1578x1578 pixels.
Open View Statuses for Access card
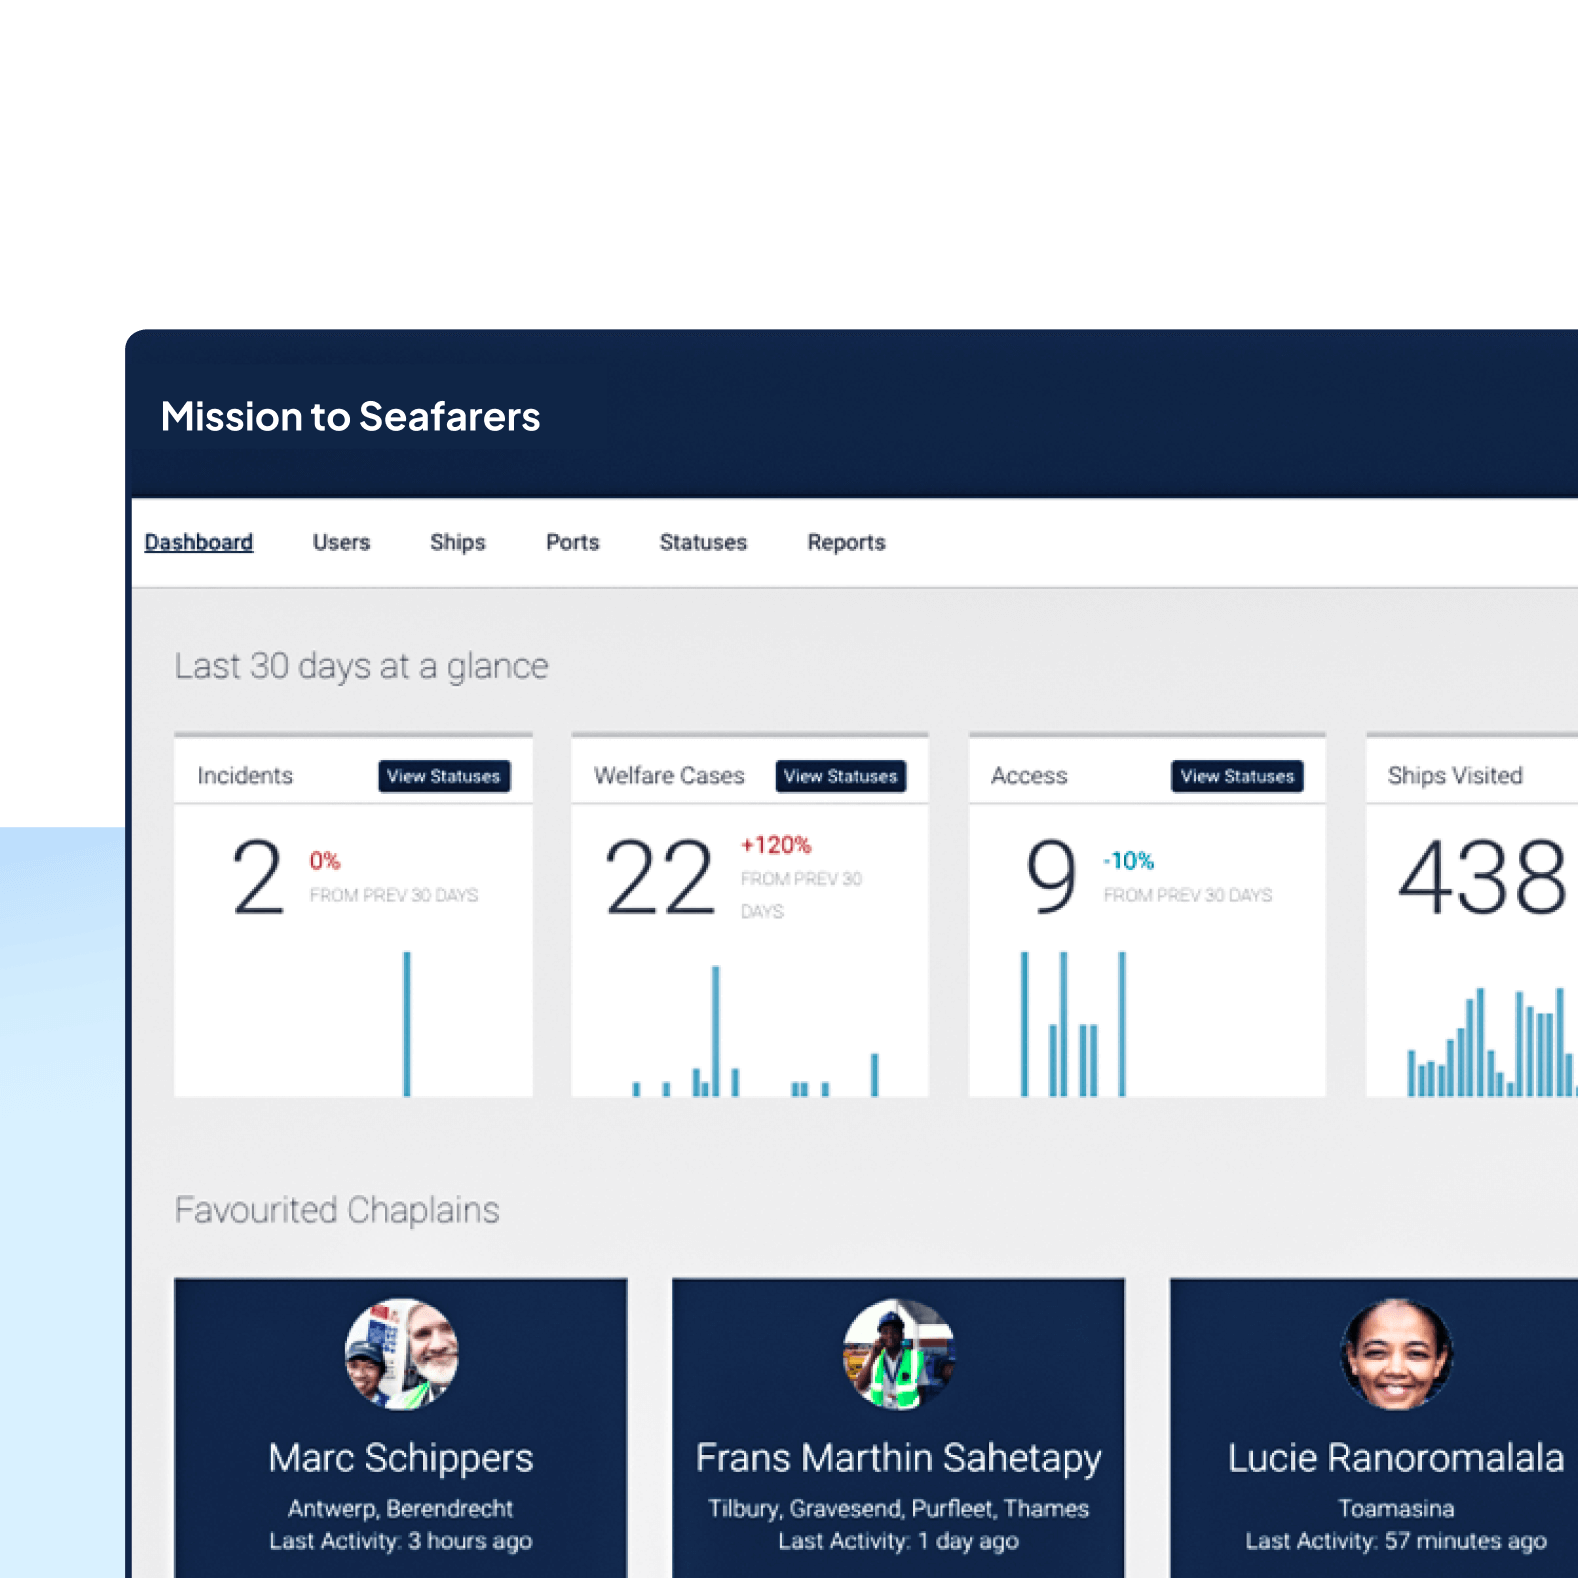pos(1237,776)
